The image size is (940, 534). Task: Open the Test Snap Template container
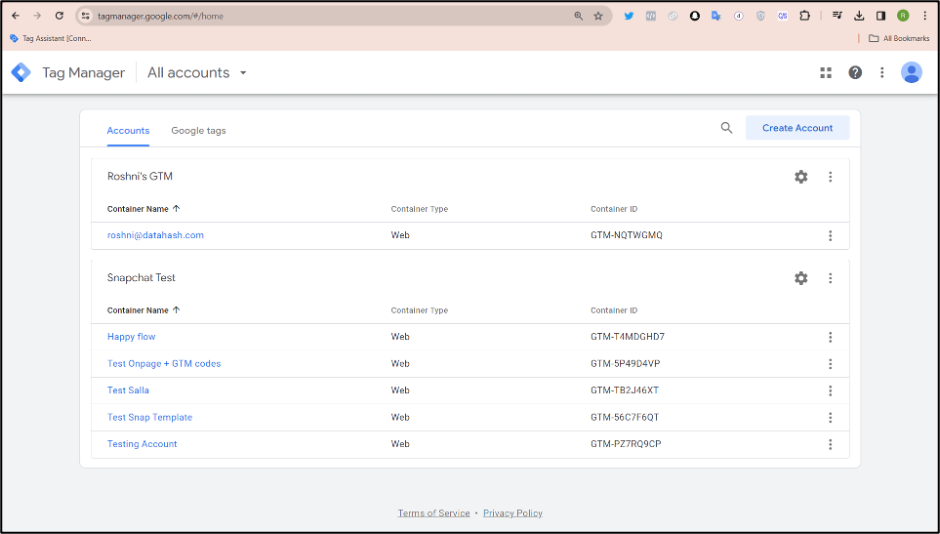[x=150, y=417]
